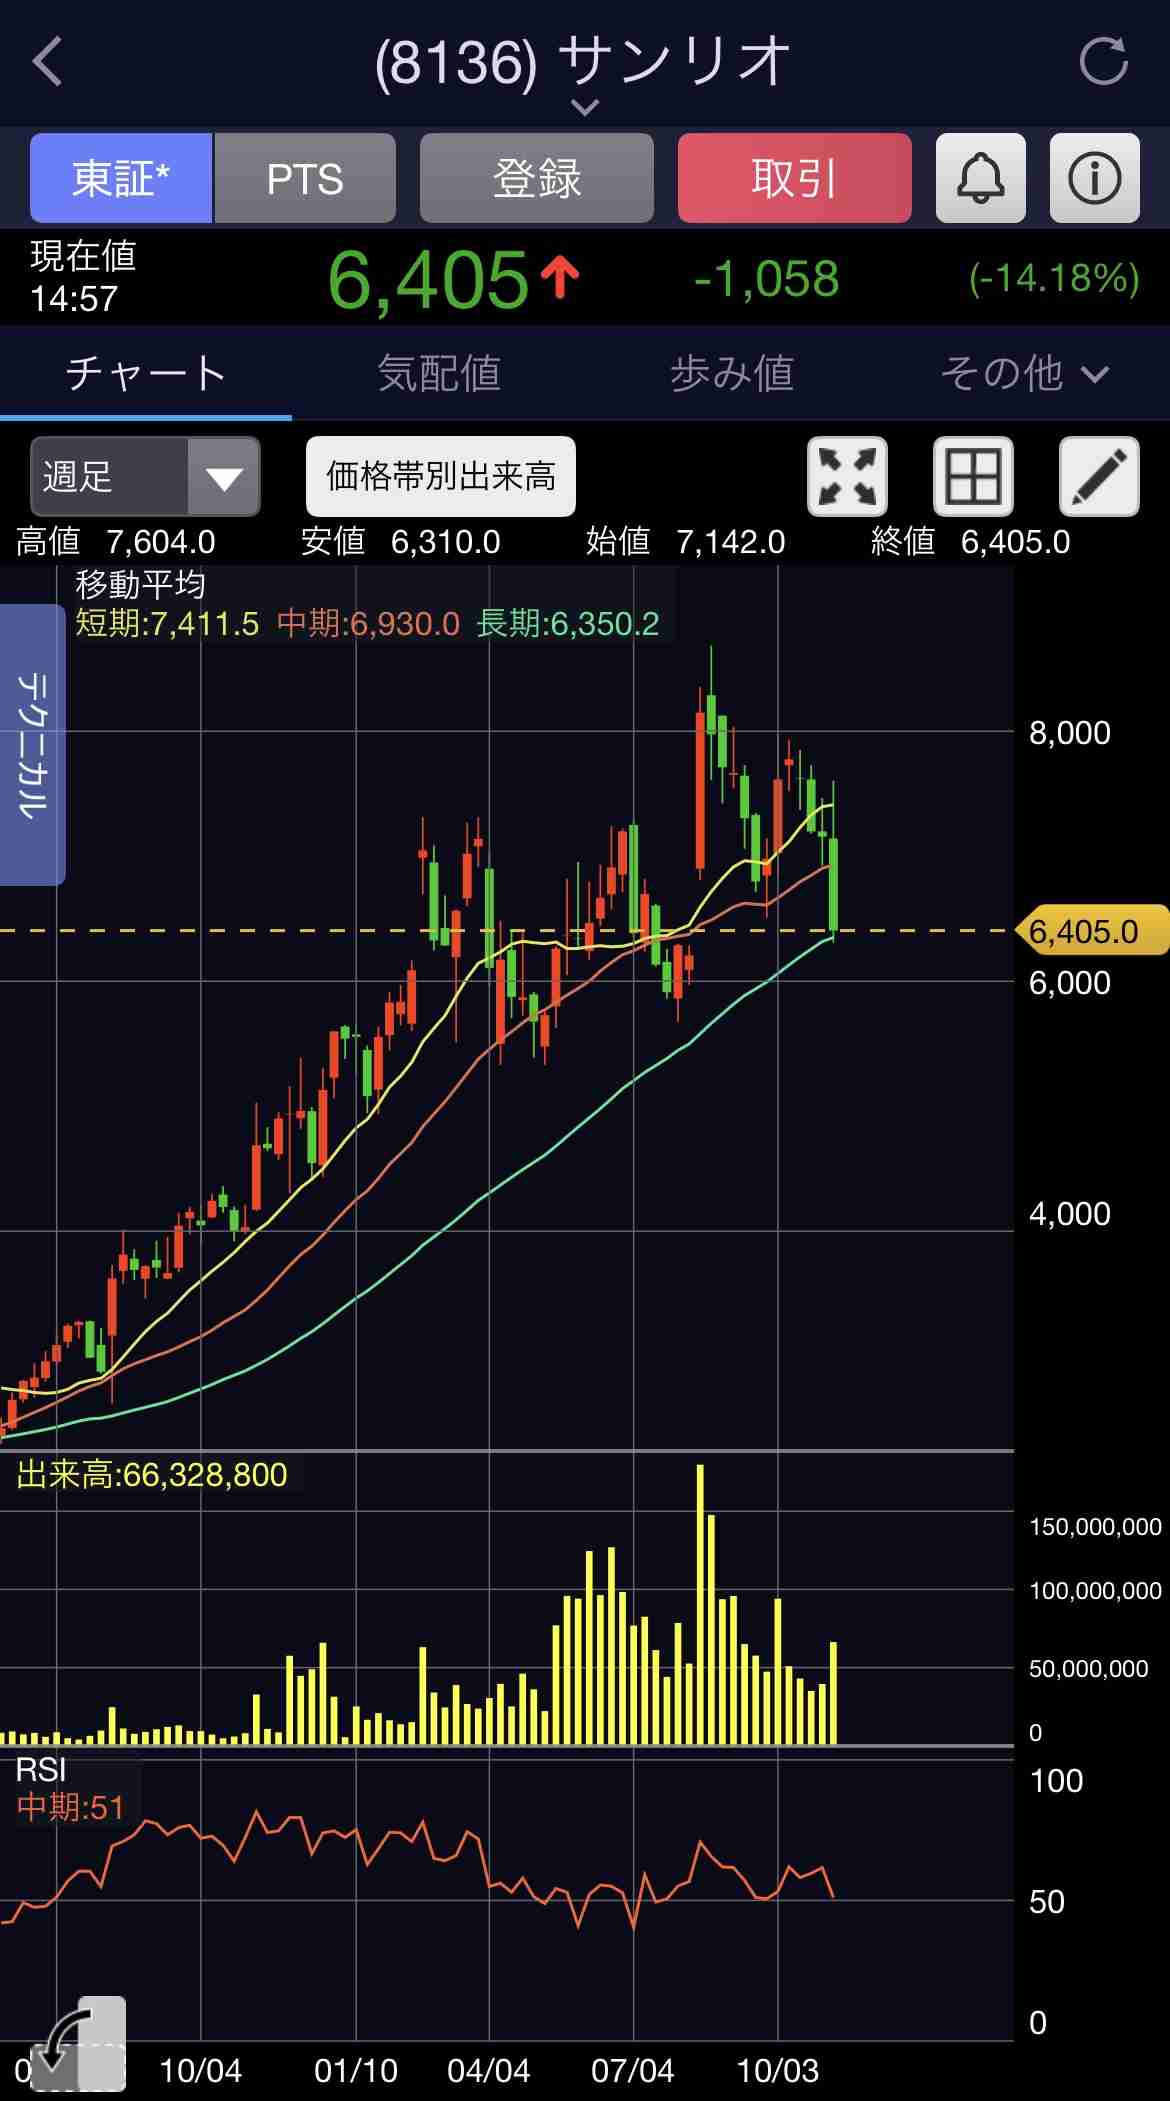Viewport: 1170px width, 2101px height.
Task: Tap the 安値 6,310.0 value
Action: 401,542
